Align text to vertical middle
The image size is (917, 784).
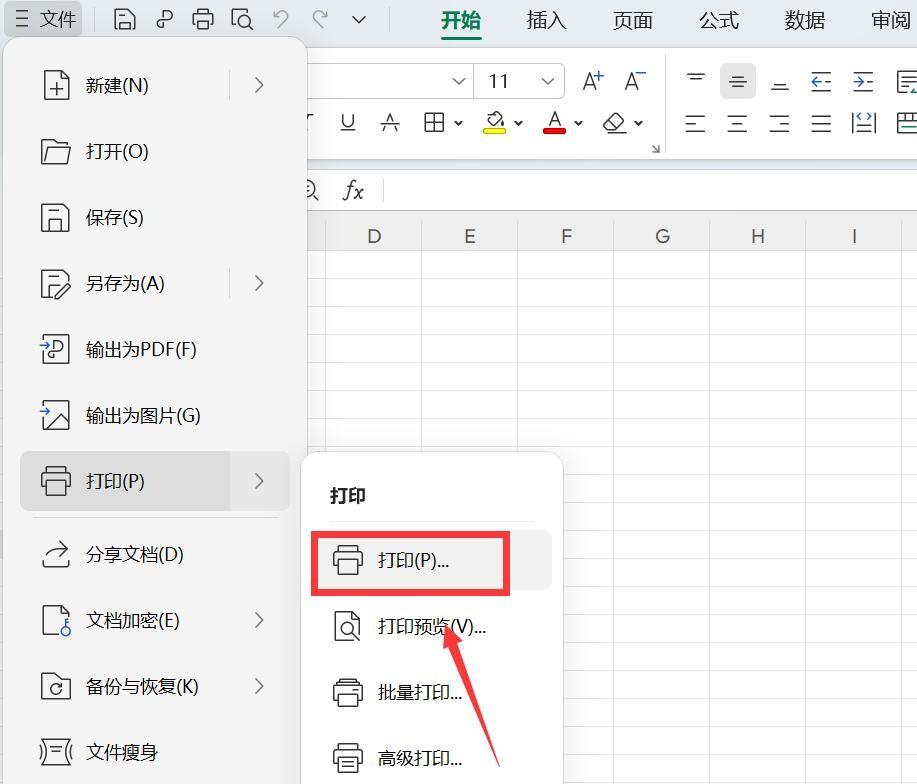(x=737, y=81)
